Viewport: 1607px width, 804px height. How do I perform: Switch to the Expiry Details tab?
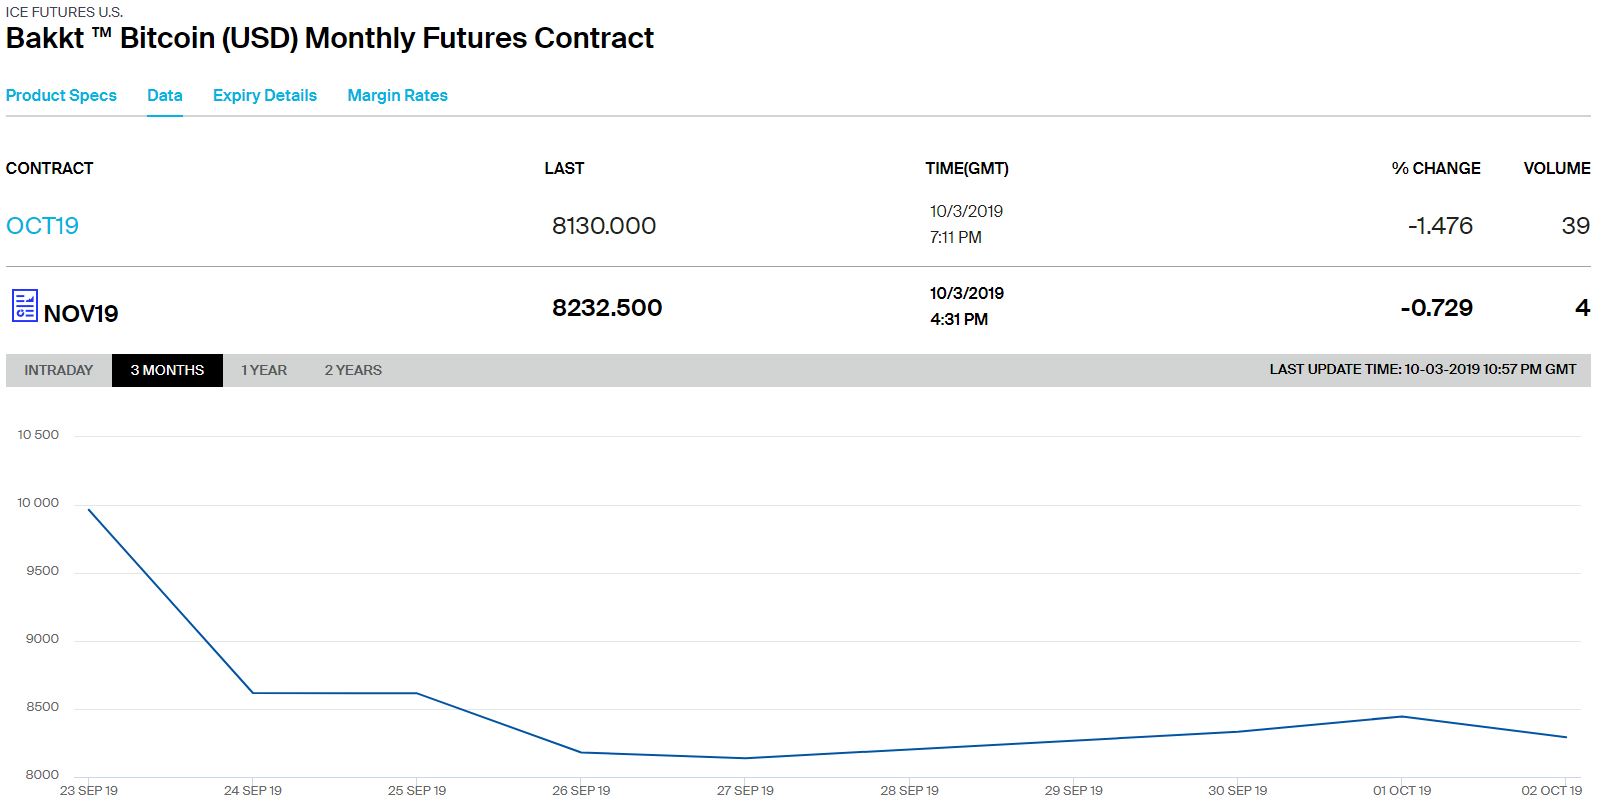click(x=264, y=96)
